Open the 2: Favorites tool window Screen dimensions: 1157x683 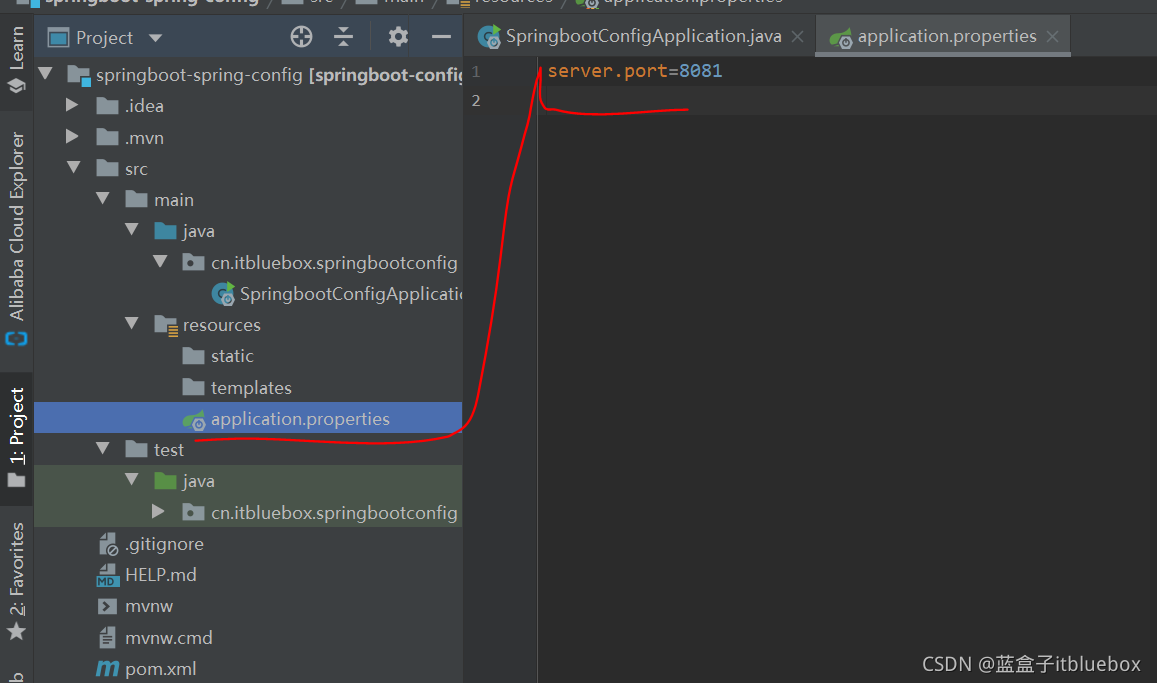pyautogui.click(x=16, y=580)
